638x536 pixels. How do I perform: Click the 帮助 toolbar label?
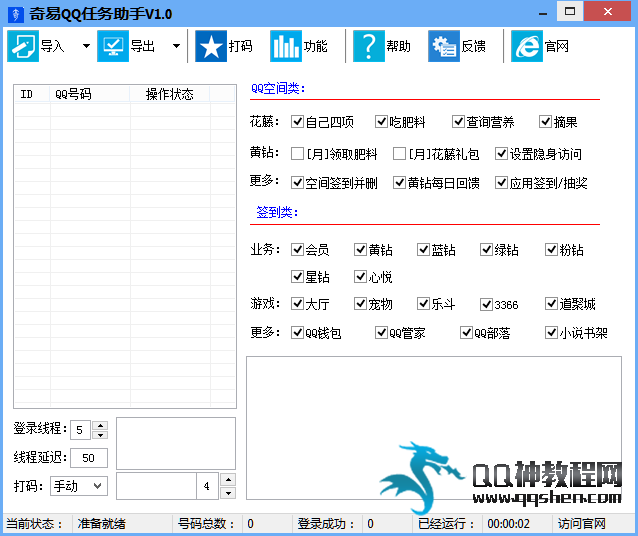pyautogui.click(x=398, y=46)
